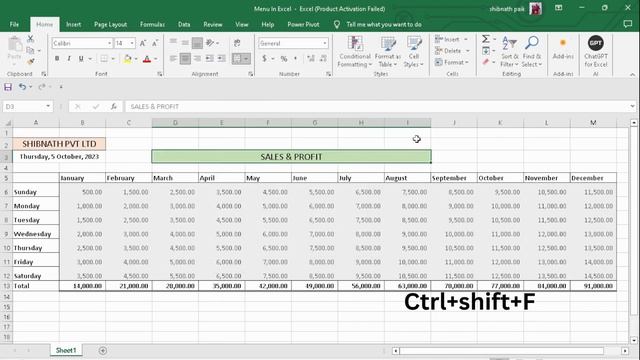Toggle Align Right for the cell
The width and height of the screenshot is (640, 360).
[197, 59]
